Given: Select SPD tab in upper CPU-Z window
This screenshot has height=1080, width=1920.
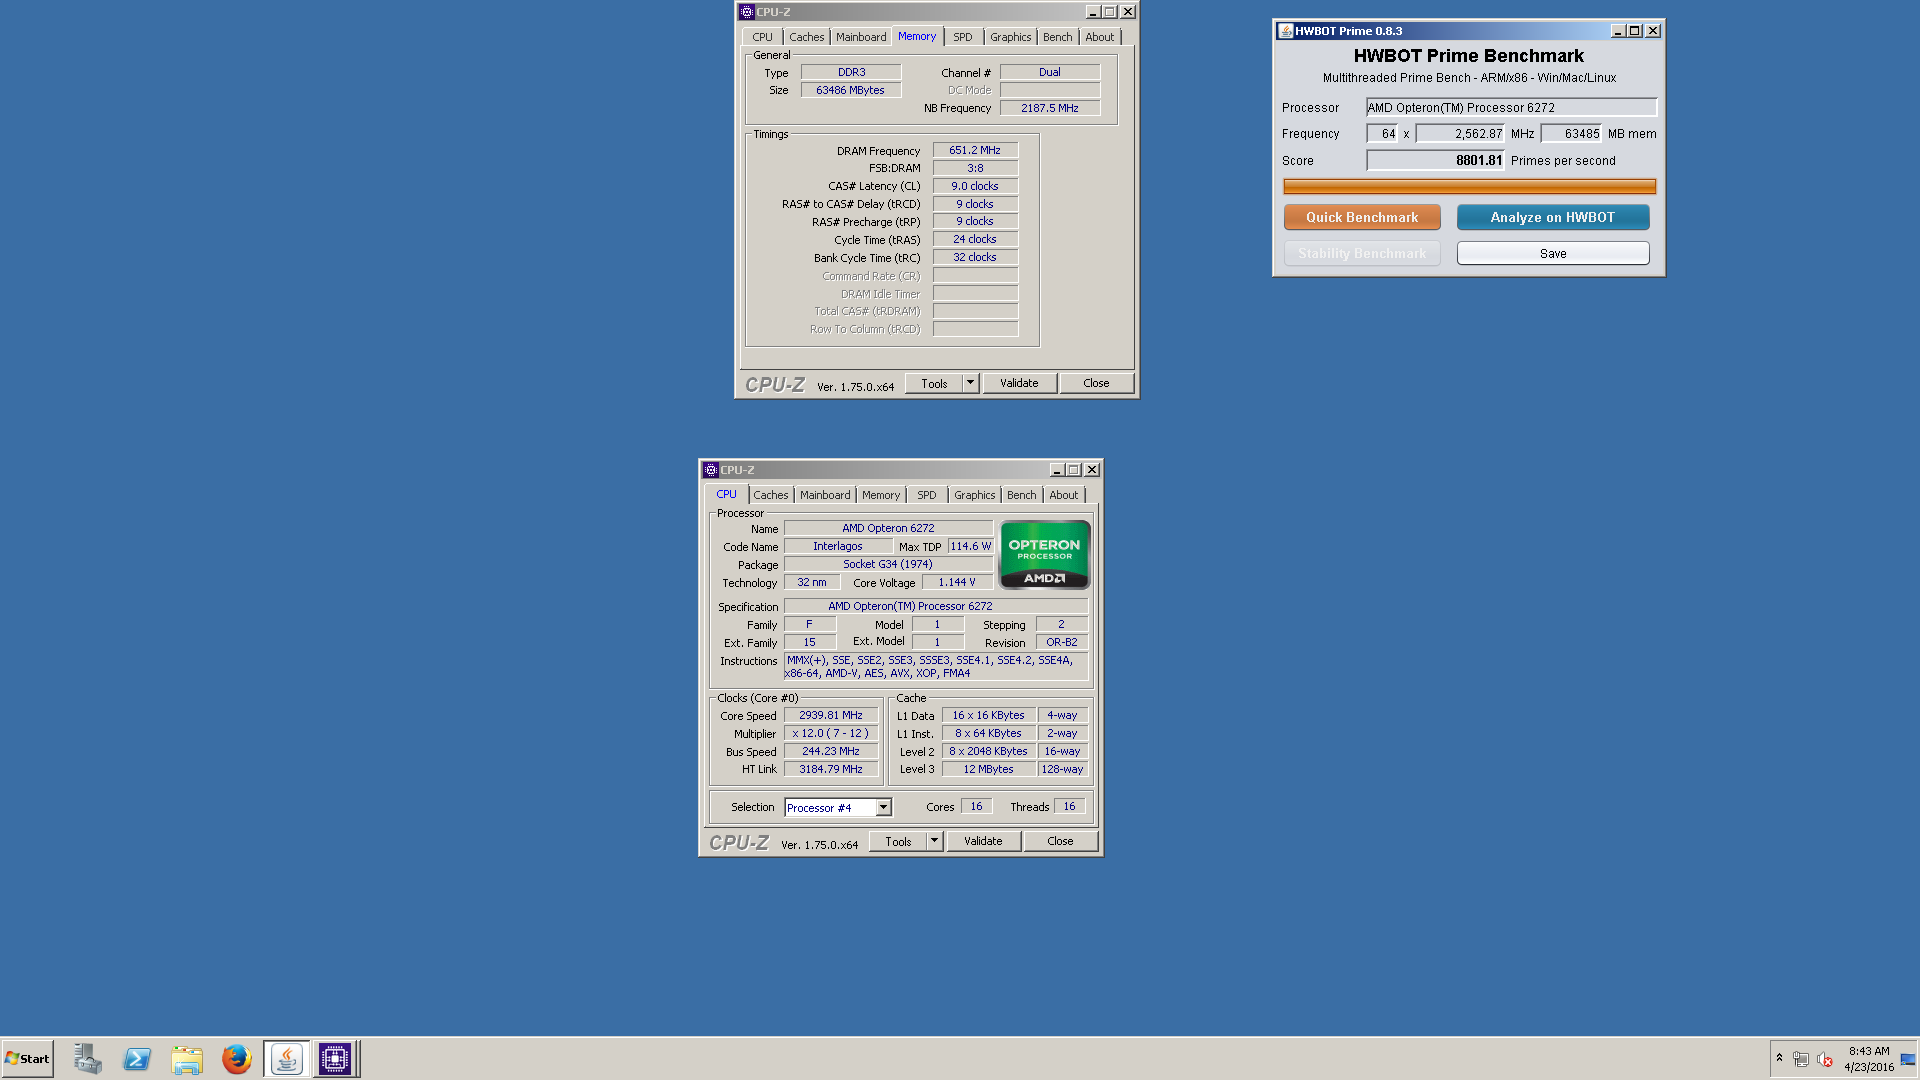Looking at the screenshot, I should pyautogui.click(x=962, y=37).
